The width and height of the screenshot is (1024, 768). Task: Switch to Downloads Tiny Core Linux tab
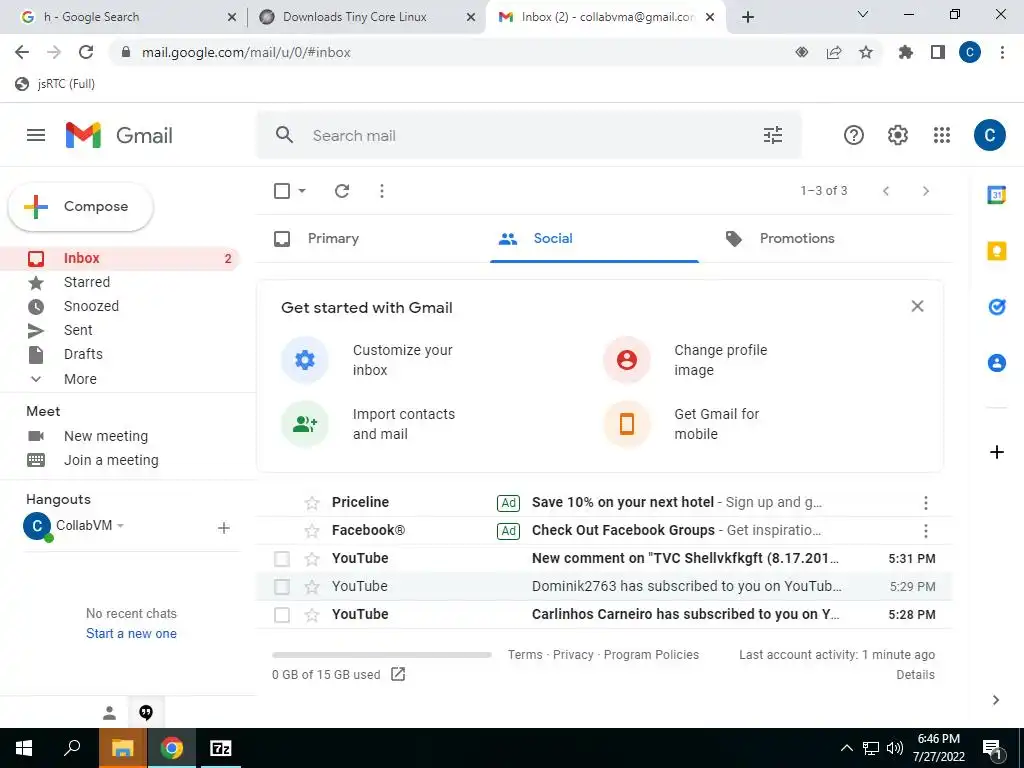(366, 17)
